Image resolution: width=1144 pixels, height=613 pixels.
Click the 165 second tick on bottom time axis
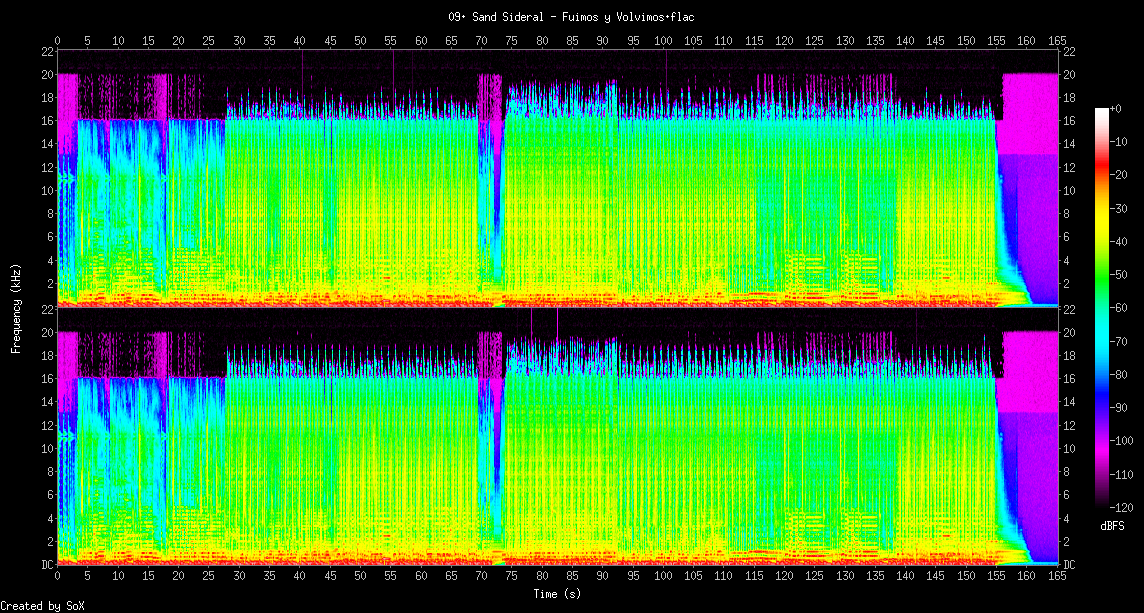(x=1057, y=577)
